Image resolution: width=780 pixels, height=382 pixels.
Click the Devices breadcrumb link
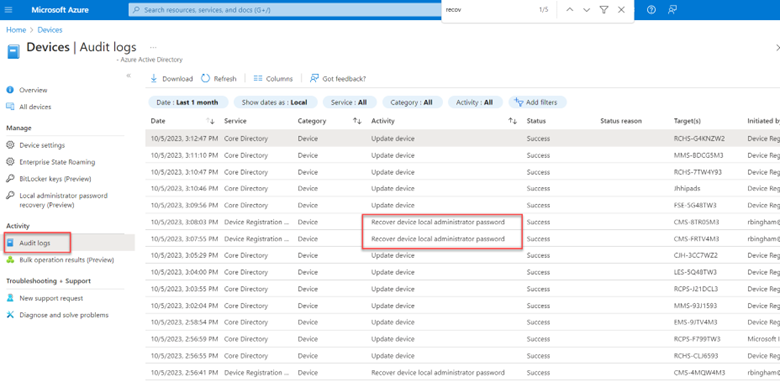tap(50, 30)
